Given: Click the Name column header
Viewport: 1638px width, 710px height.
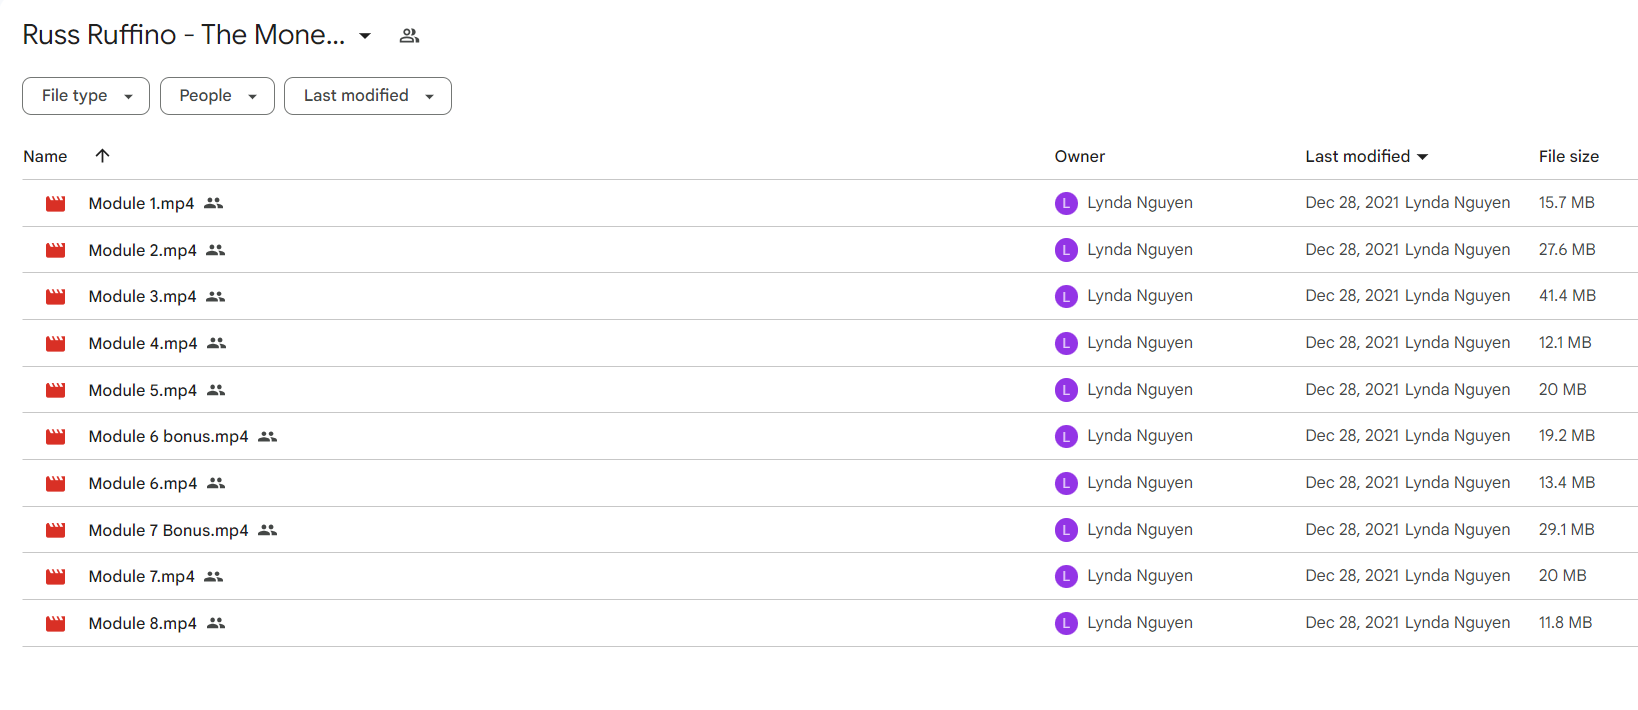Looking at the screenshot, I should [45, 157].
